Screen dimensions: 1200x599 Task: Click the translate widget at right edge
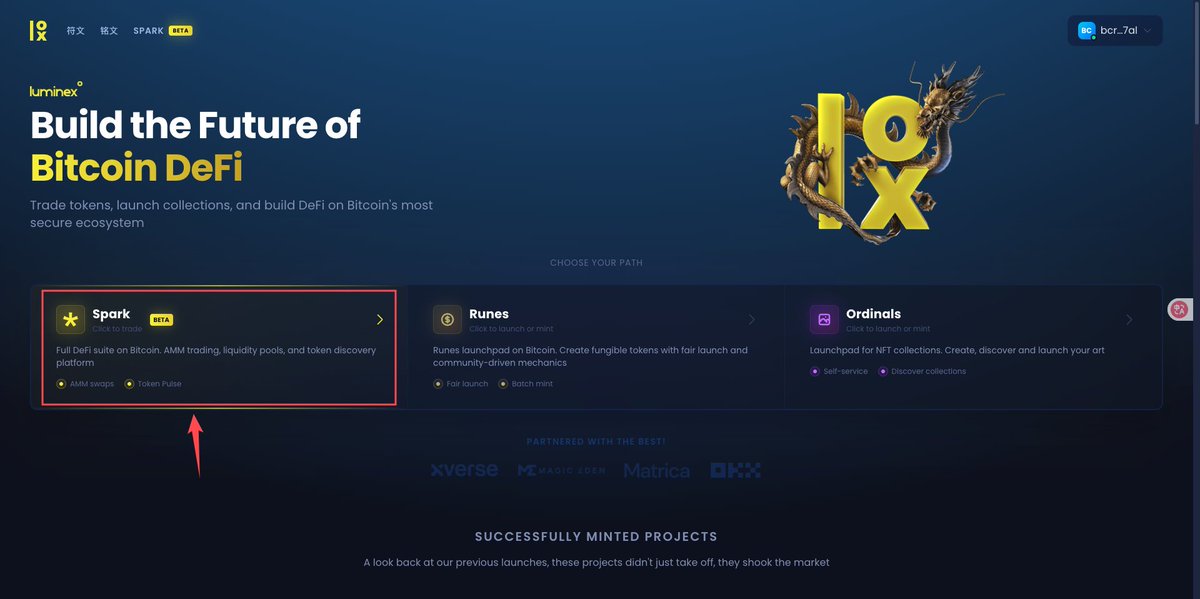pyautogui.click(x=1179, y=310)
